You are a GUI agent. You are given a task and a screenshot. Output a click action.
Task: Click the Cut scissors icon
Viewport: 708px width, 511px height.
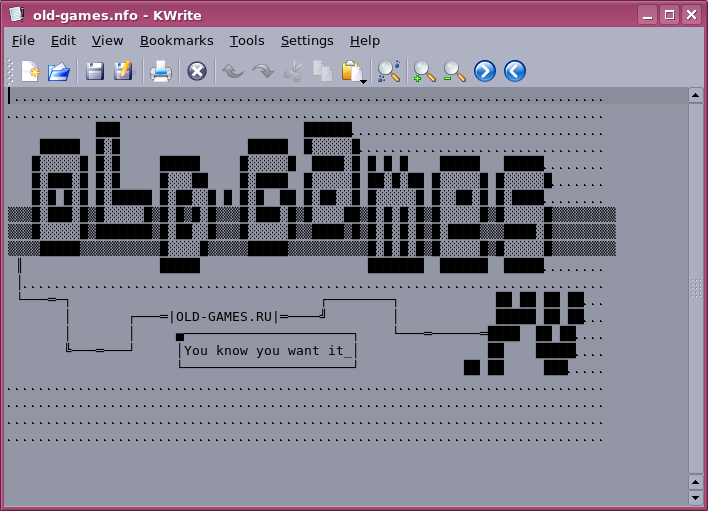[293, 71]
